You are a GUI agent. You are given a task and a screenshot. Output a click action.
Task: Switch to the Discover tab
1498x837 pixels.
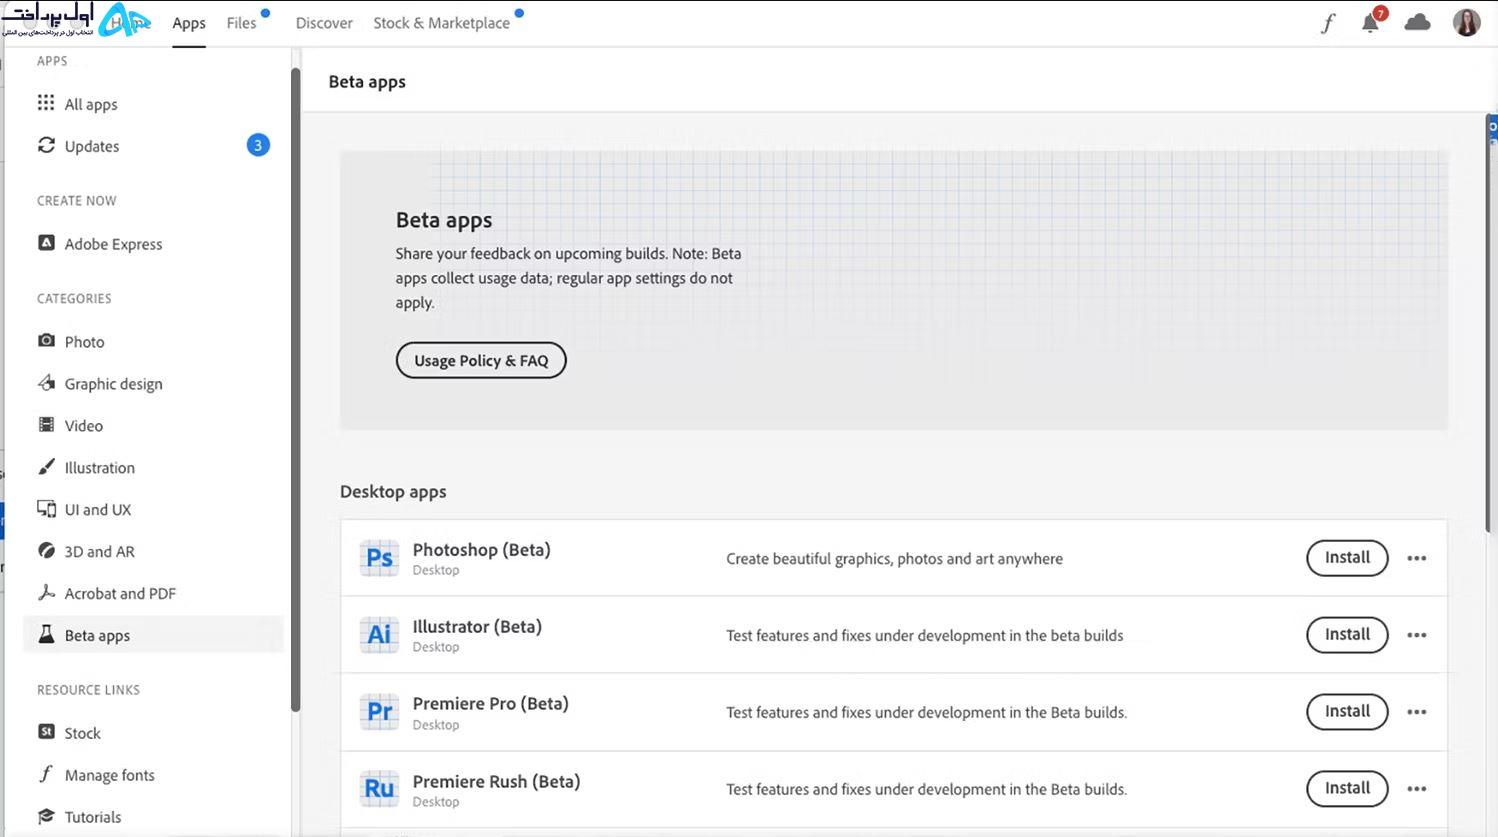[x=324, y=23]
